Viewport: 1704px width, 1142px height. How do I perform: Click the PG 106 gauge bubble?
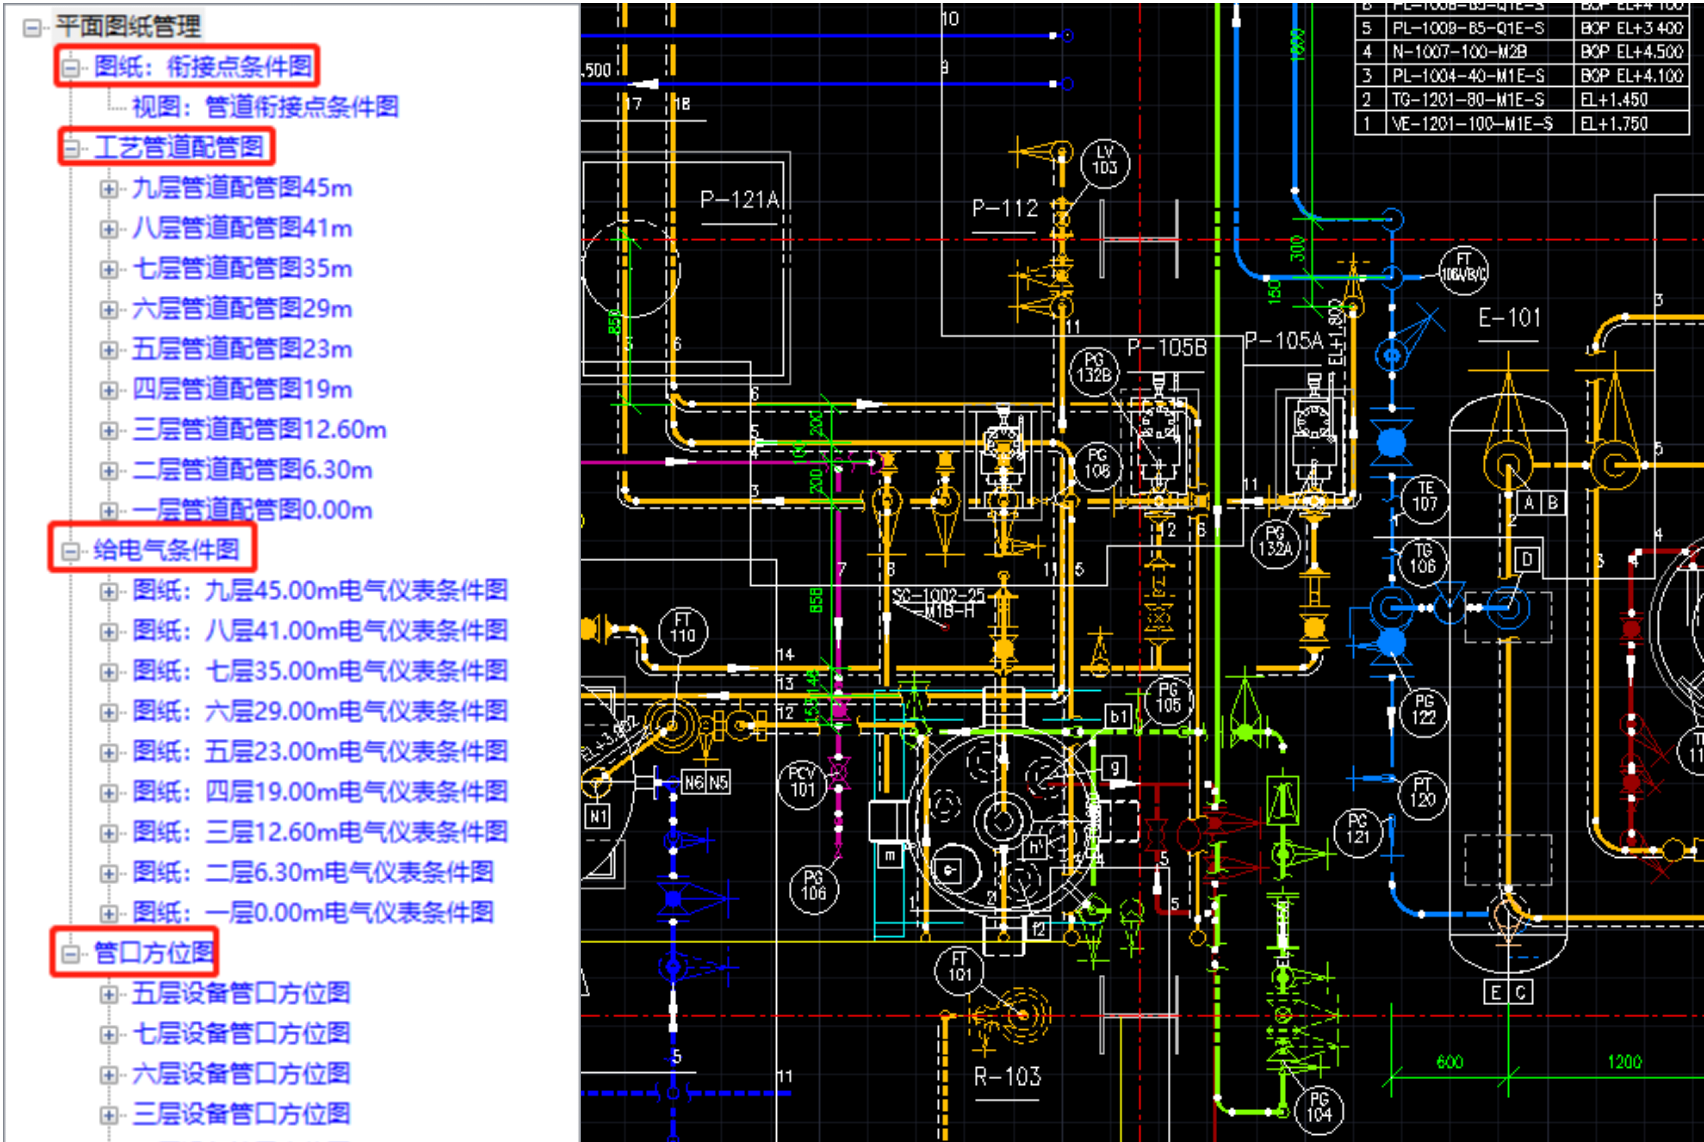point(814,886)
